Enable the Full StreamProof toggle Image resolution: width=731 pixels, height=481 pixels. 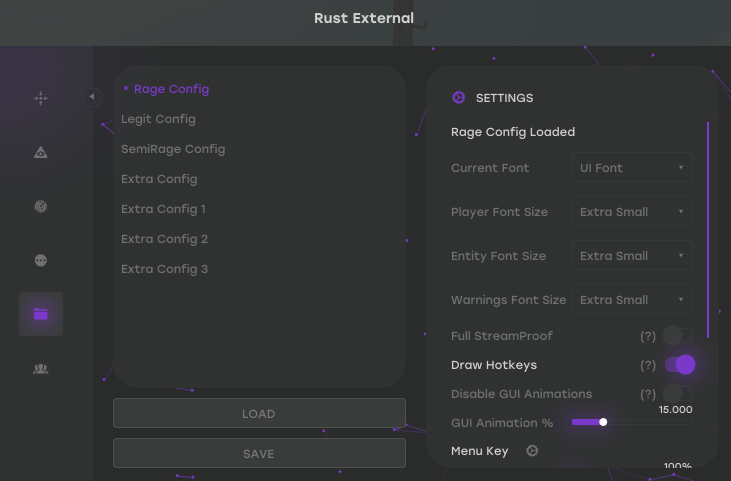(677, 336)
